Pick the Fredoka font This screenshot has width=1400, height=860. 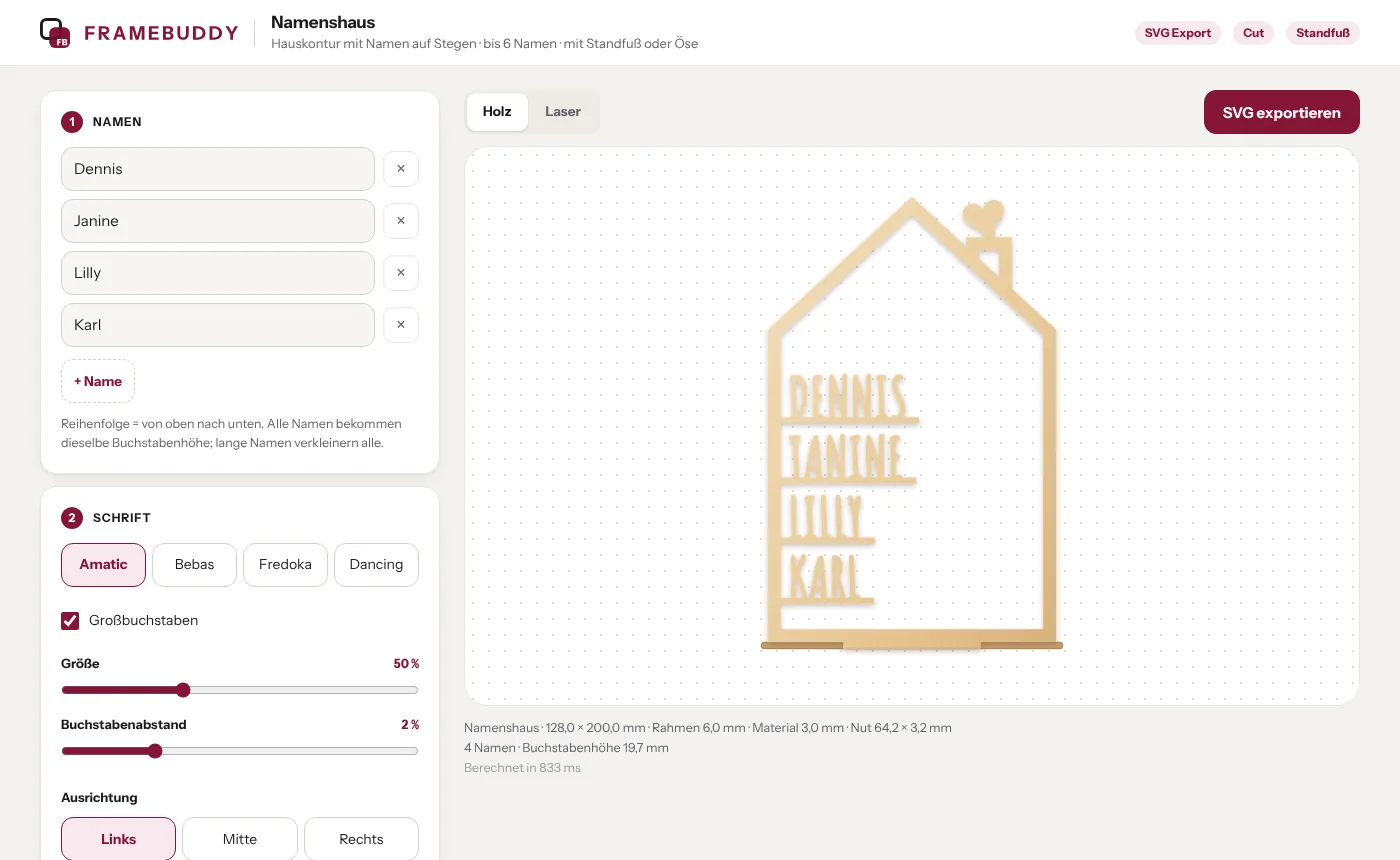285,565
